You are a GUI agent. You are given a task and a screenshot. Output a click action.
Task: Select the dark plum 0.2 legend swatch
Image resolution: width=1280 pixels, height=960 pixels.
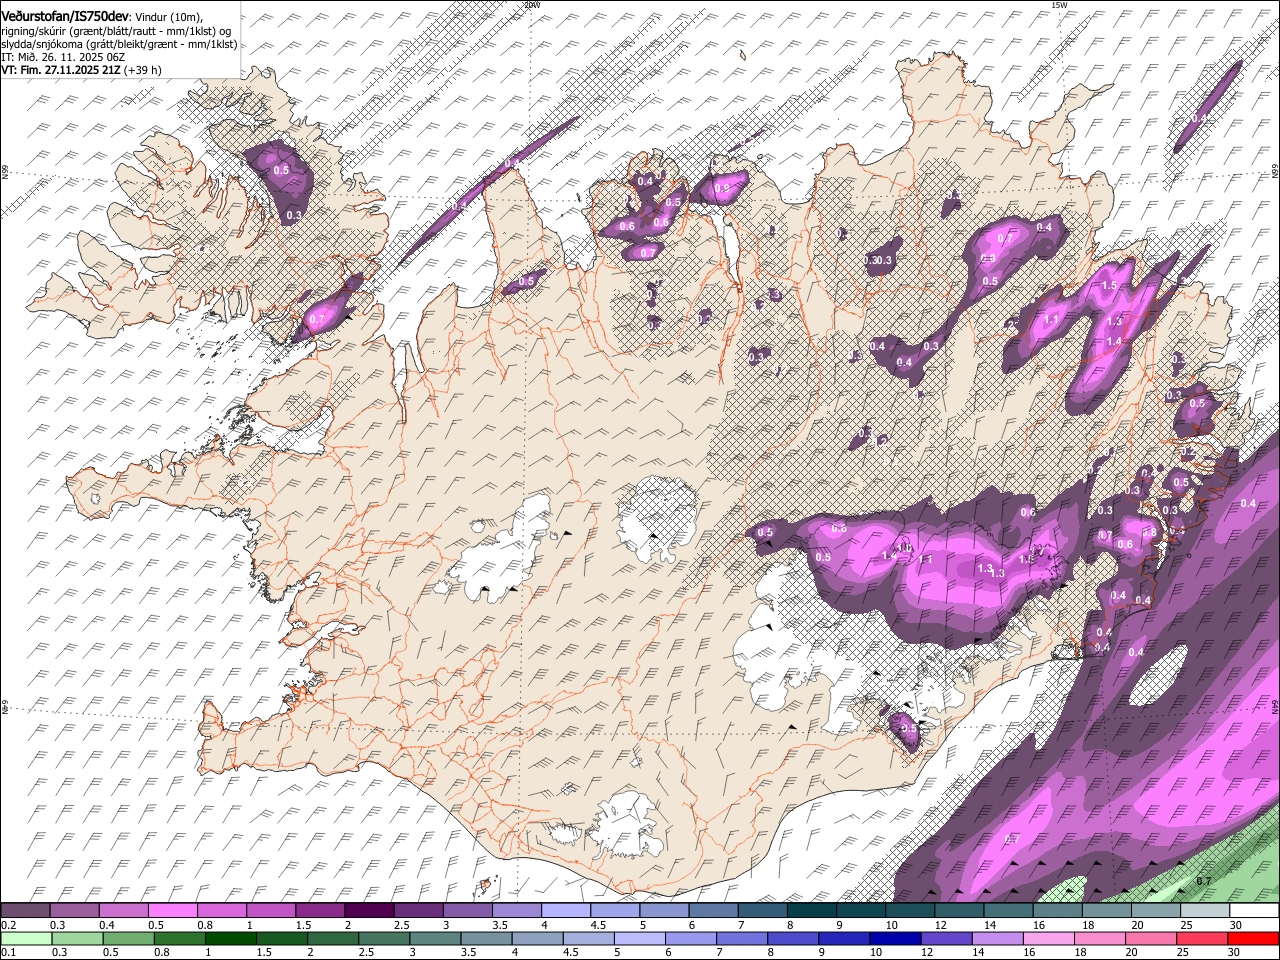25,911
